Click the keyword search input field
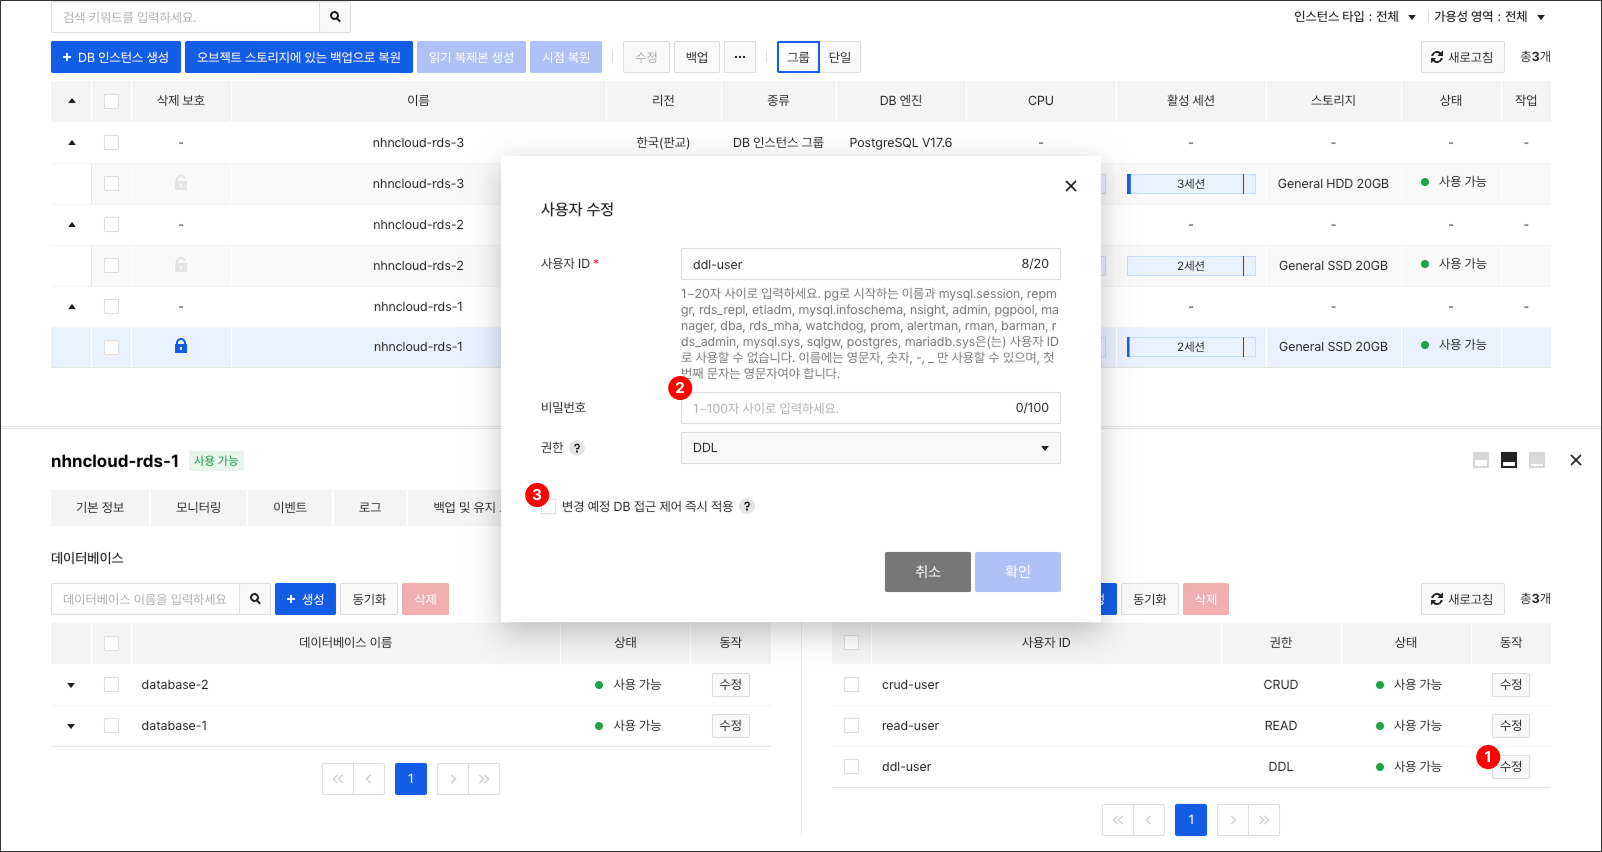The height and width of the screenshot is (852, 1602). pyautogui.click(x=185, y=17)
